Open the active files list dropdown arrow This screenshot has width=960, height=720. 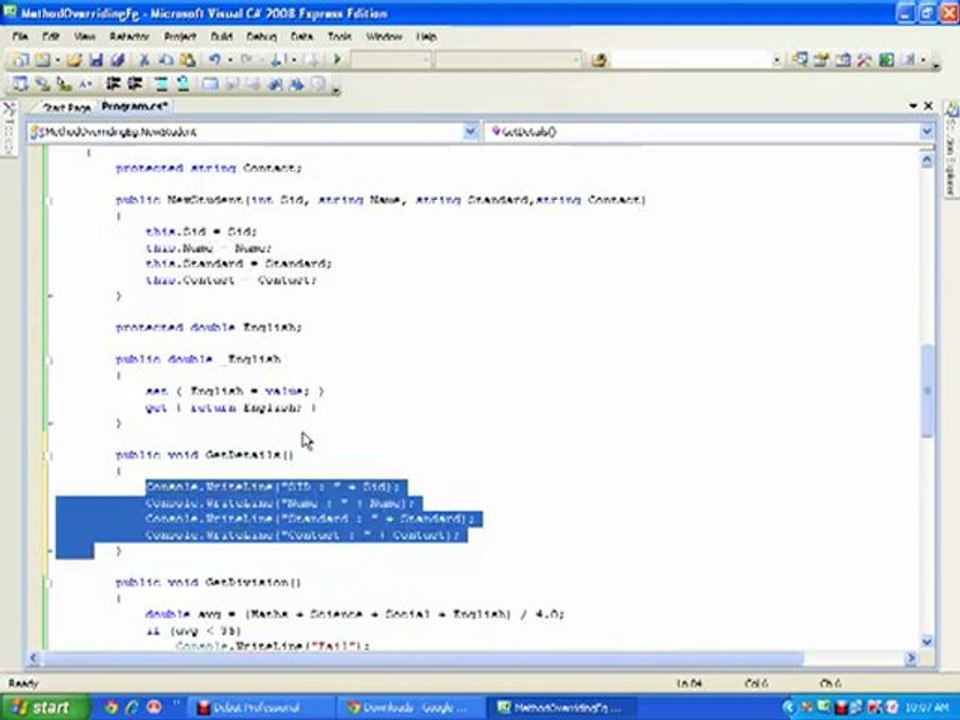(913, 106)
